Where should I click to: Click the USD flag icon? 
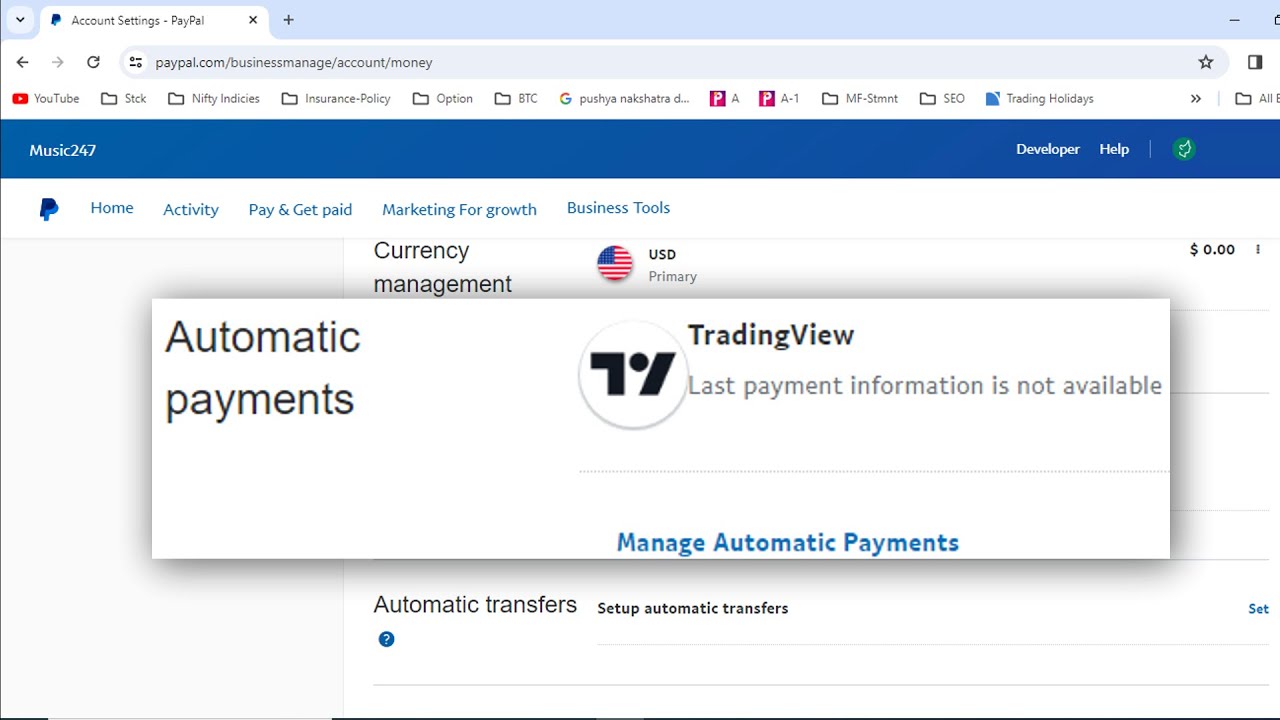click(x=615, y=264)
